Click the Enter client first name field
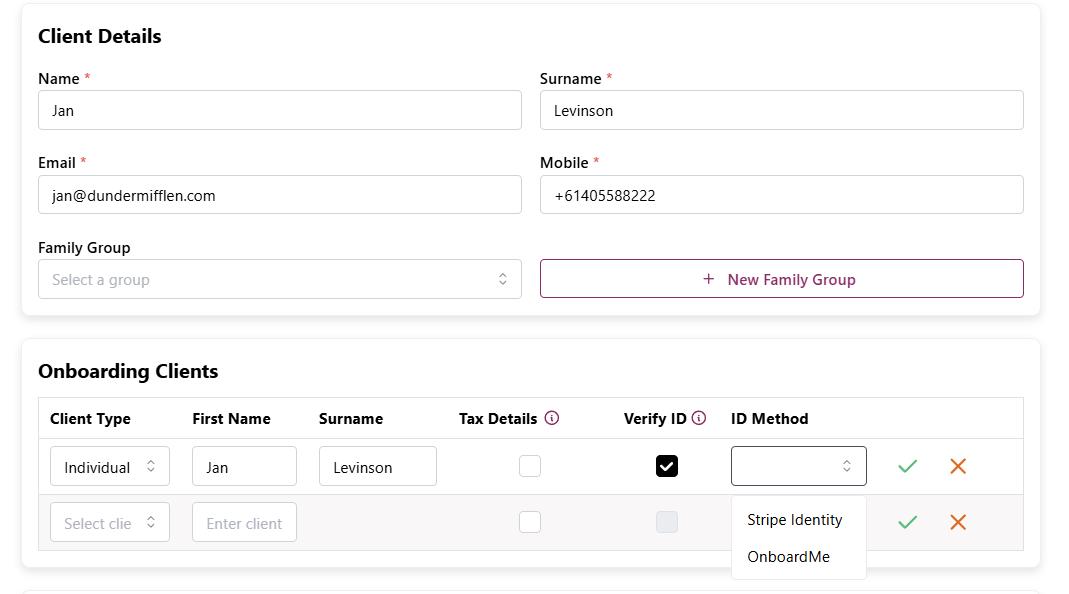This screenshot has height=594, width=1069. [244, 522]
